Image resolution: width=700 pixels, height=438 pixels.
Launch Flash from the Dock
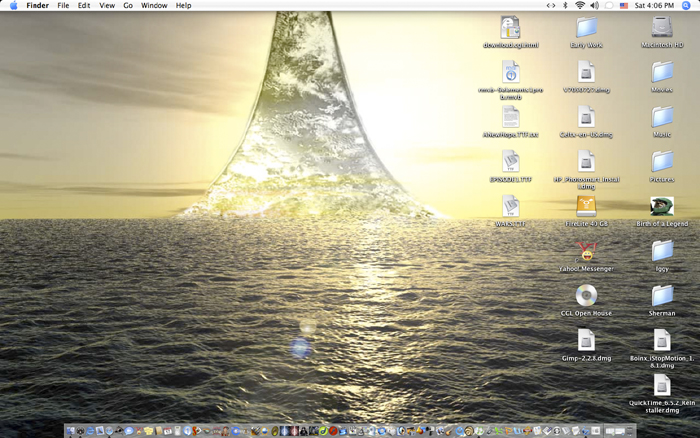click(333, 431)
